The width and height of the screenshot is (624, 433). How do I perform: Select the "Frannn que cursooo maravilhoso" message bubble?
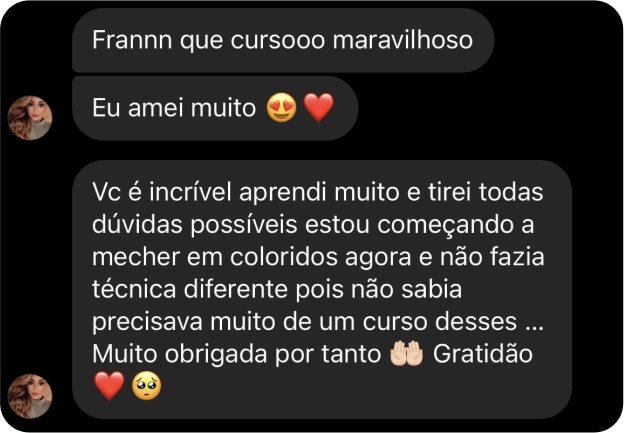click(283, 40)
